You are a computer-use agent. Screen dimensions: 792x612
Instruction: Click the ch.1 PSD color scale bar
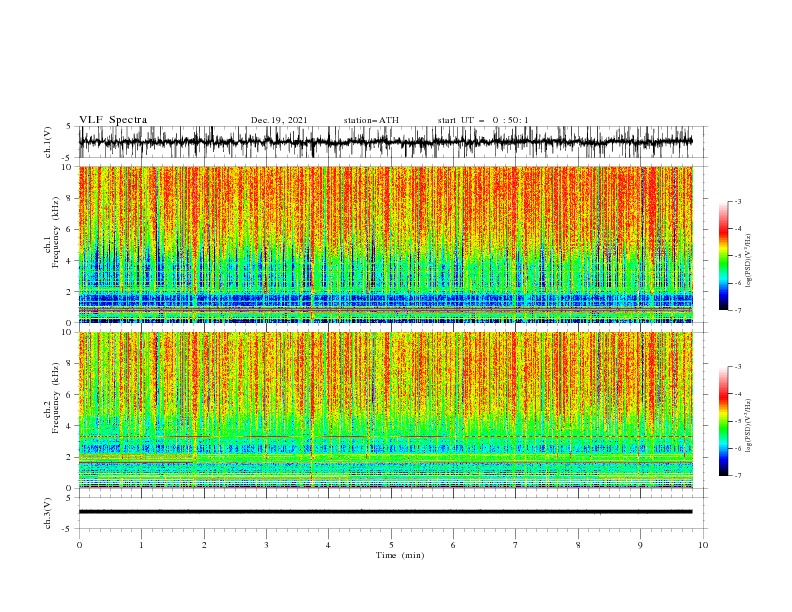point(724,256)
